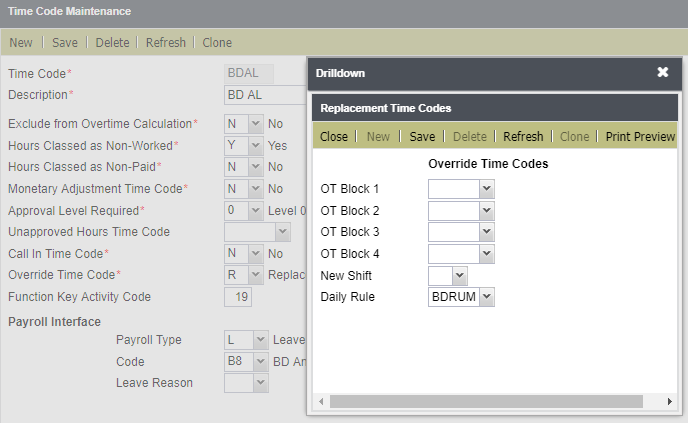
Task: Click the right scroll arrow in Drilldown
Action: click(x=670, y=401)
